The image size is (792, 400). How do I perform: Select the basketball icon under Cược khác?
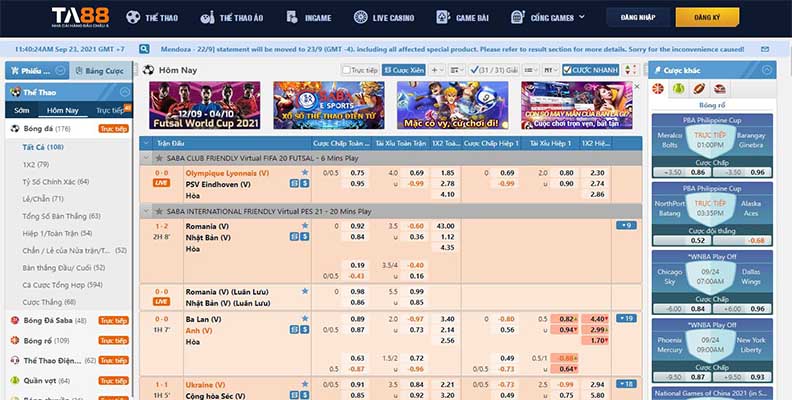(x=658, y=89)
